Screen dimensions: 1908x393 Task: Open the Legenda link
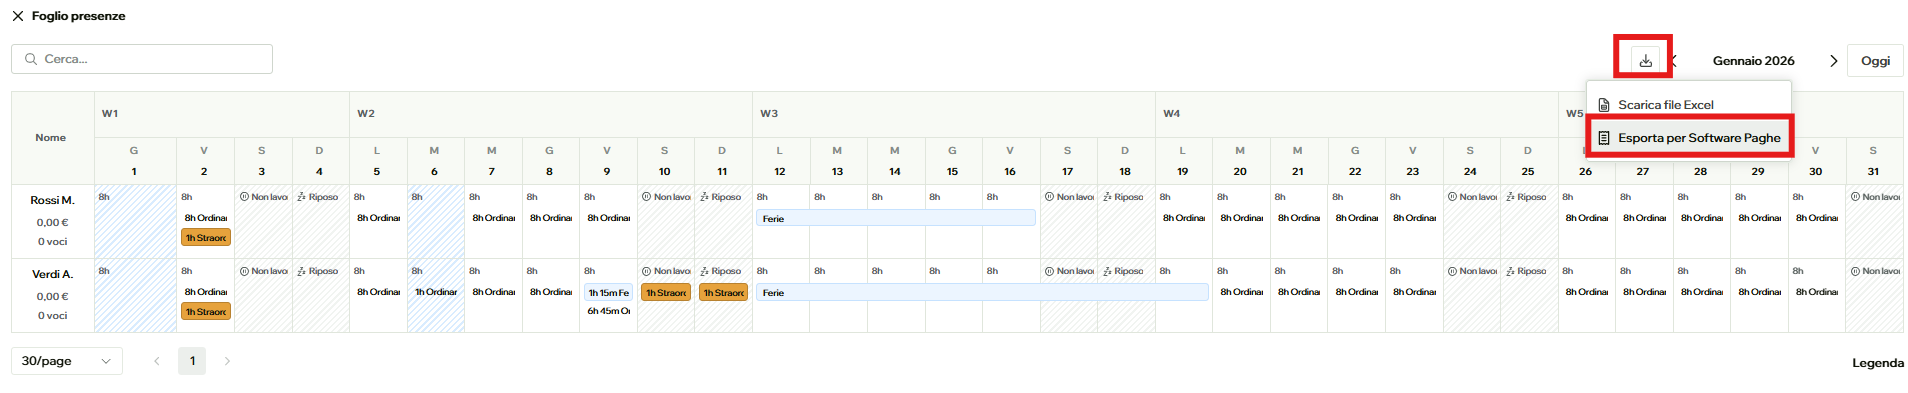tap(1877, 363)
